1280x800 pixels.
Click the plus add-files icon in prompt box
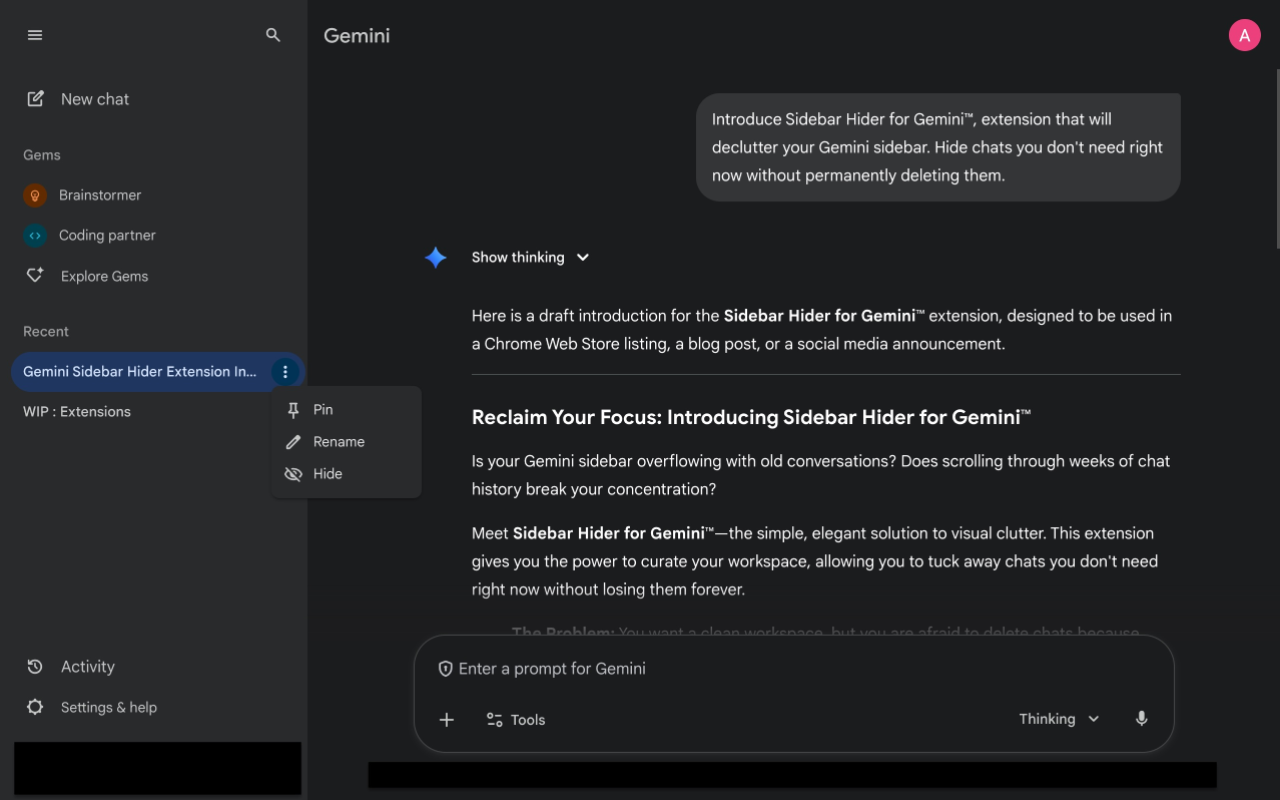click(x=447, y=720)
